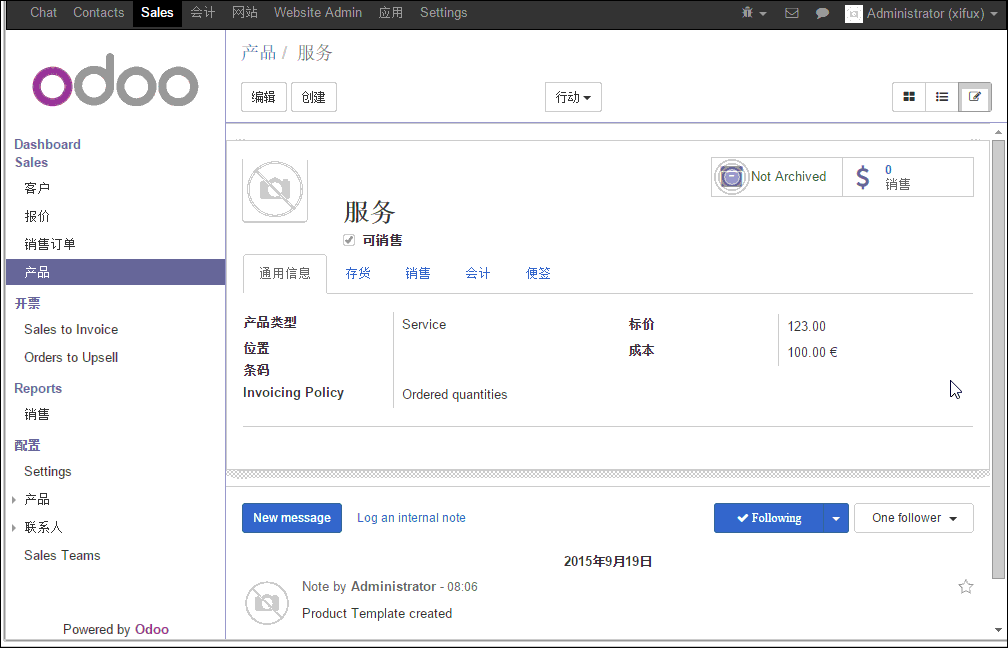Click Log an internal note link
The height and width of the screenshot is (648, 1008).
pos(411,518)
